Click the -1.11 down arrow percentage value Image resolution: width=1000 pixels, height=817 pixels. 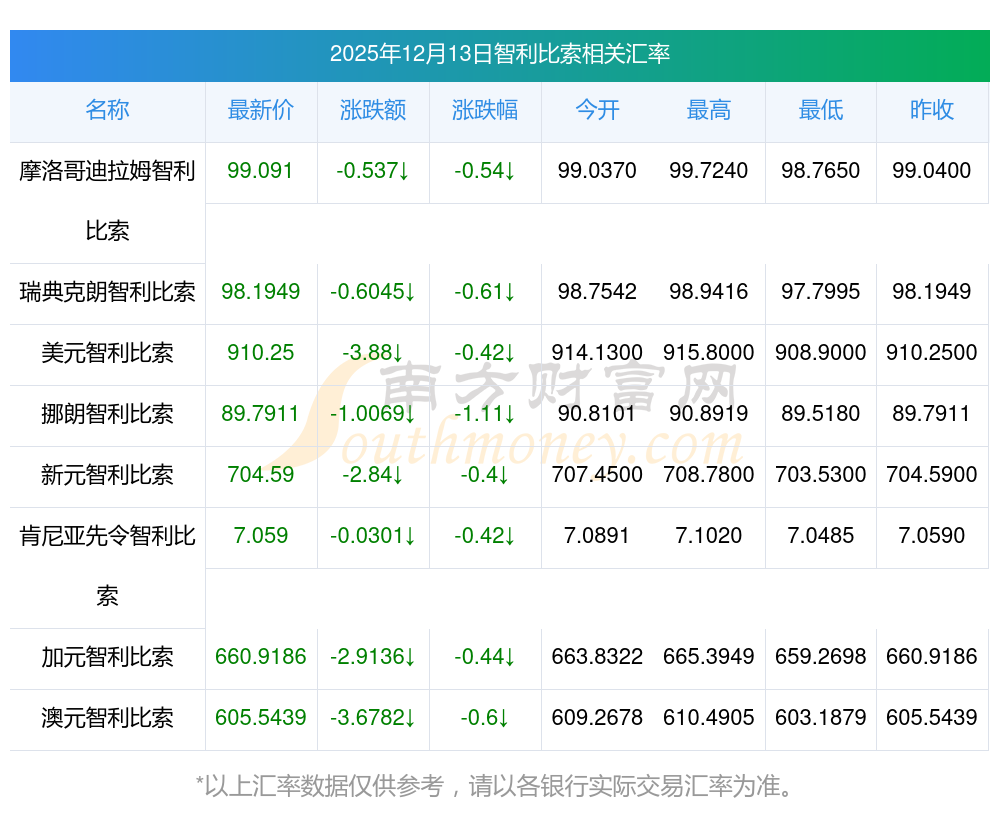(x=485, y=414)
